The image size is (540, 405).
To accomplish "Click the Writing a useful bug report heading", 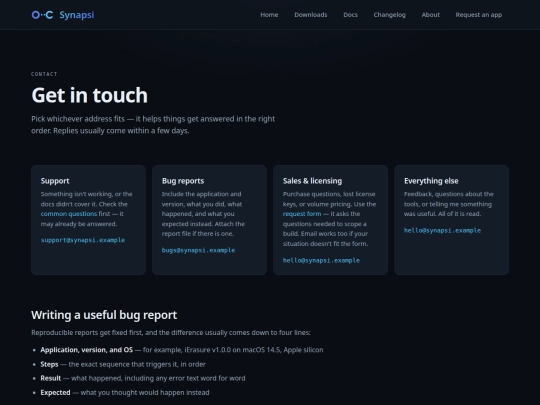I will 104,315.
